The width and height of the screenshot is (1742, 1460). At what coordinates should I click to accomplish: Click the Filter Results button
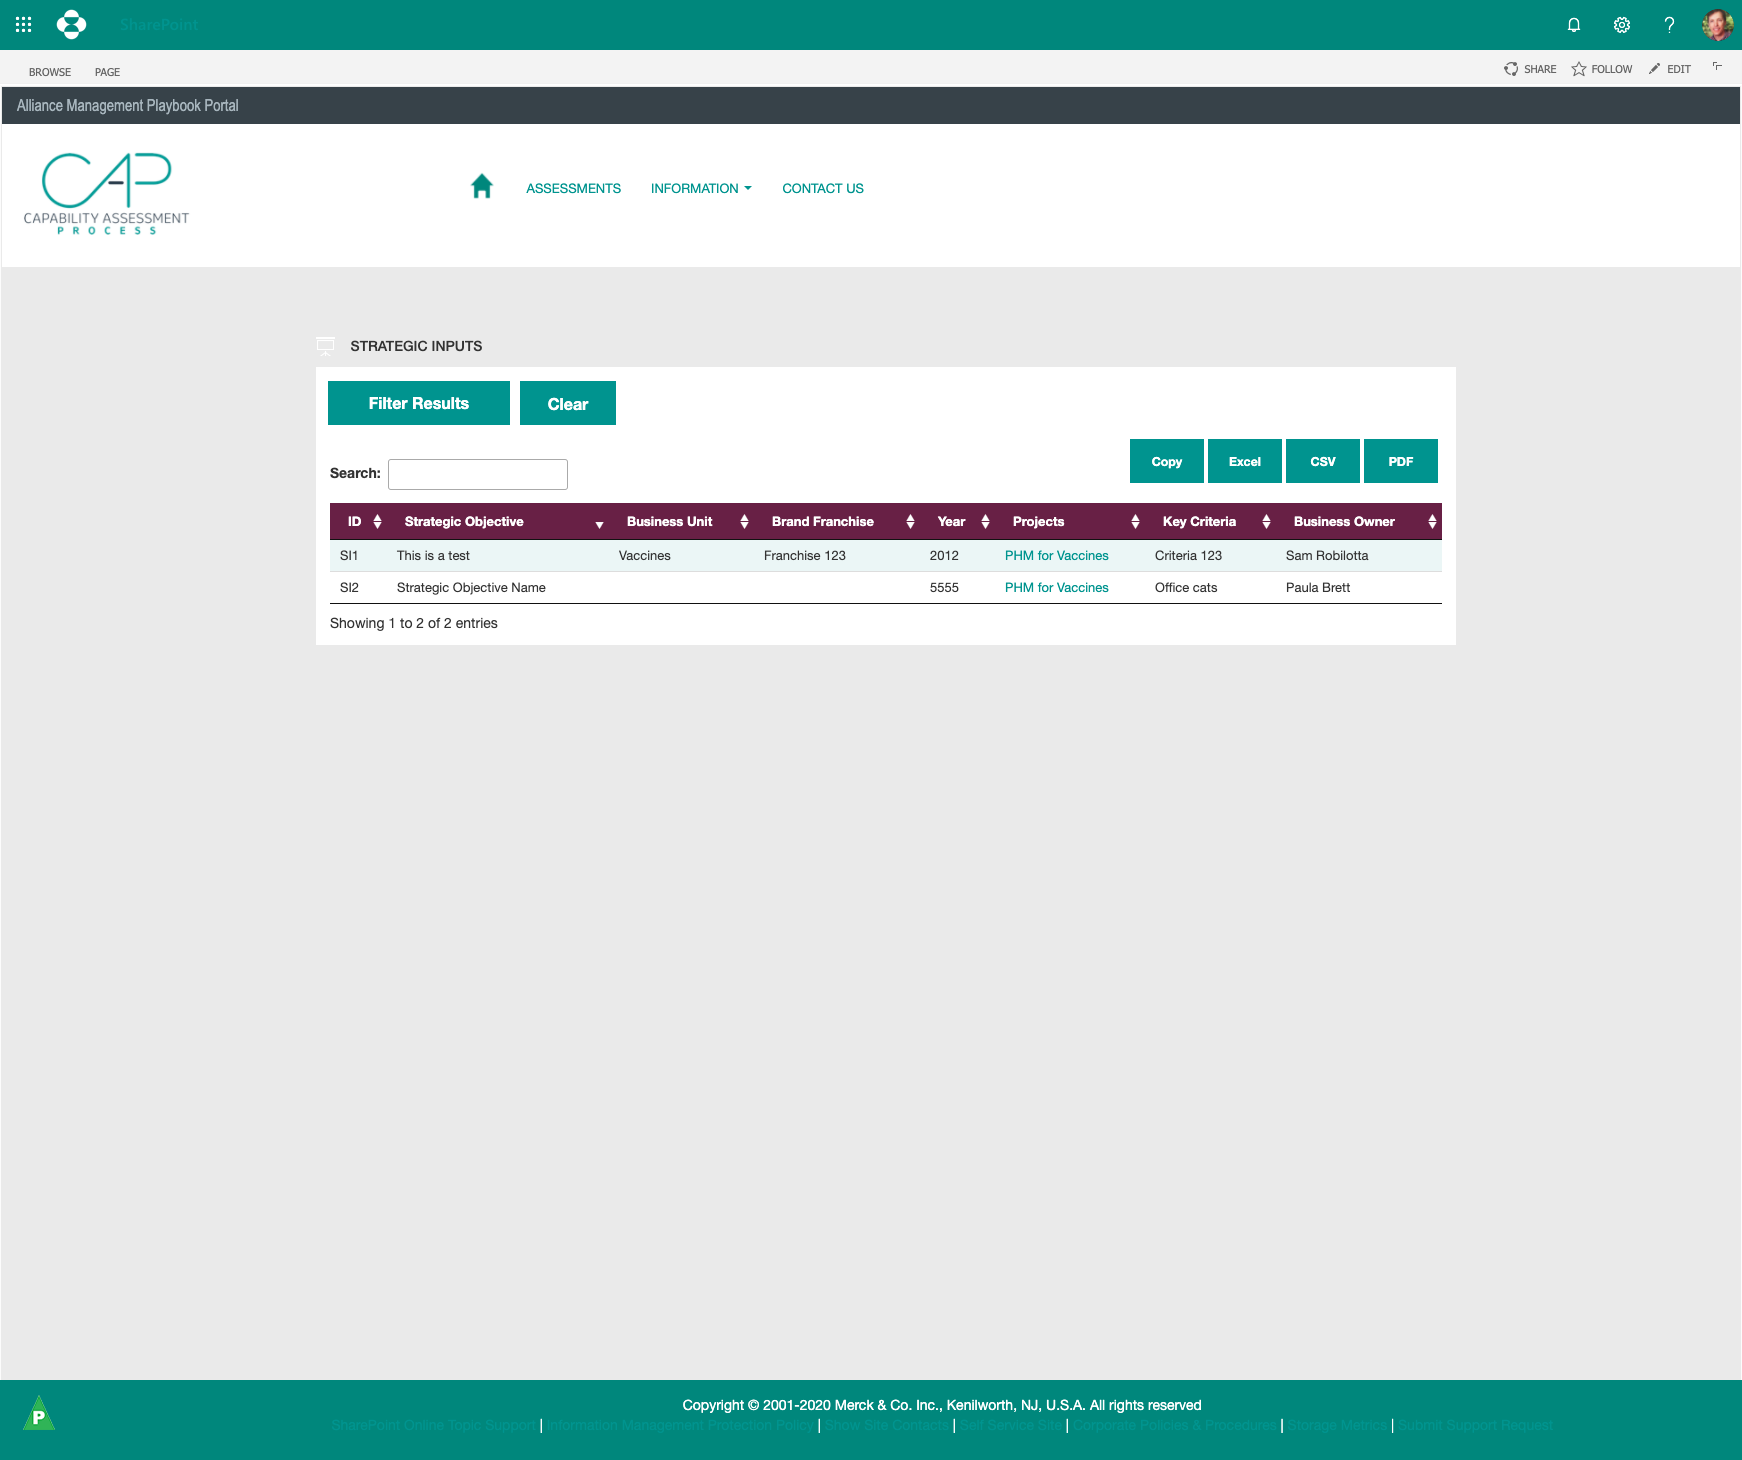pyautogui.click(x=418, y=403)
